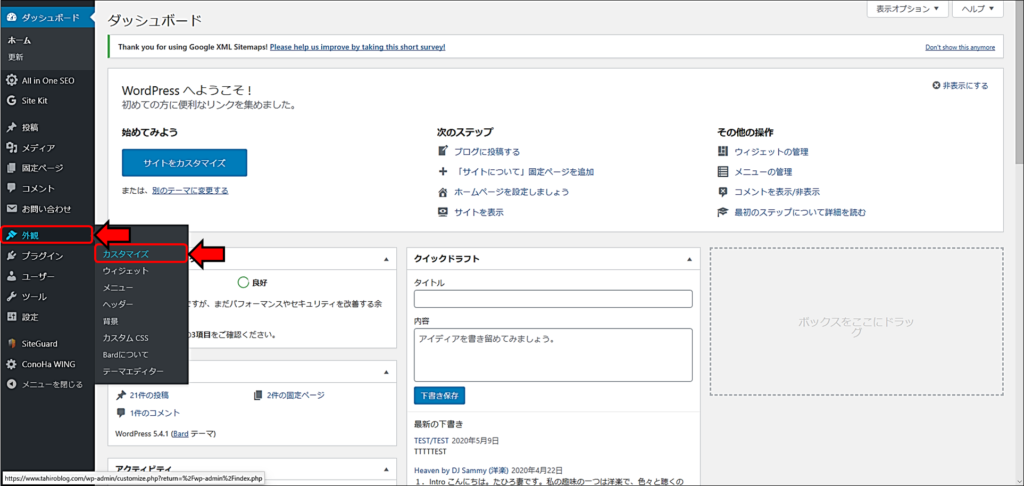Click the サイトをカスタマイズ button
1024x486 pixels.
(x=184, y=163)
